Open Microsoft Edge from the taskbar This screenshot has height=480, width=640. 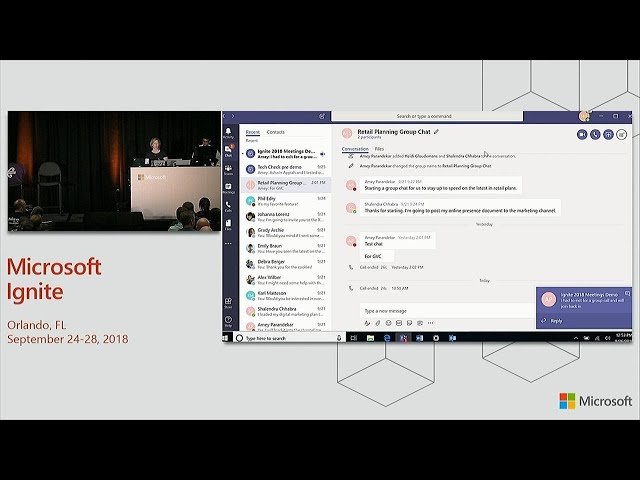tap(387, 338)
